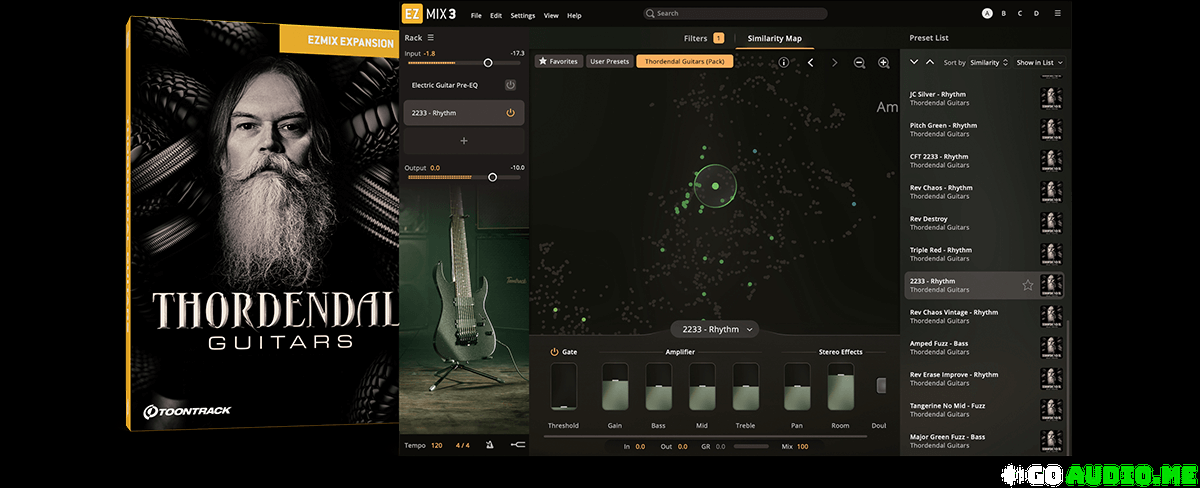This screenshot has width=1200, height=488.
Task: Go back with left chevron arrow
Action: click(x=810, y=62)
